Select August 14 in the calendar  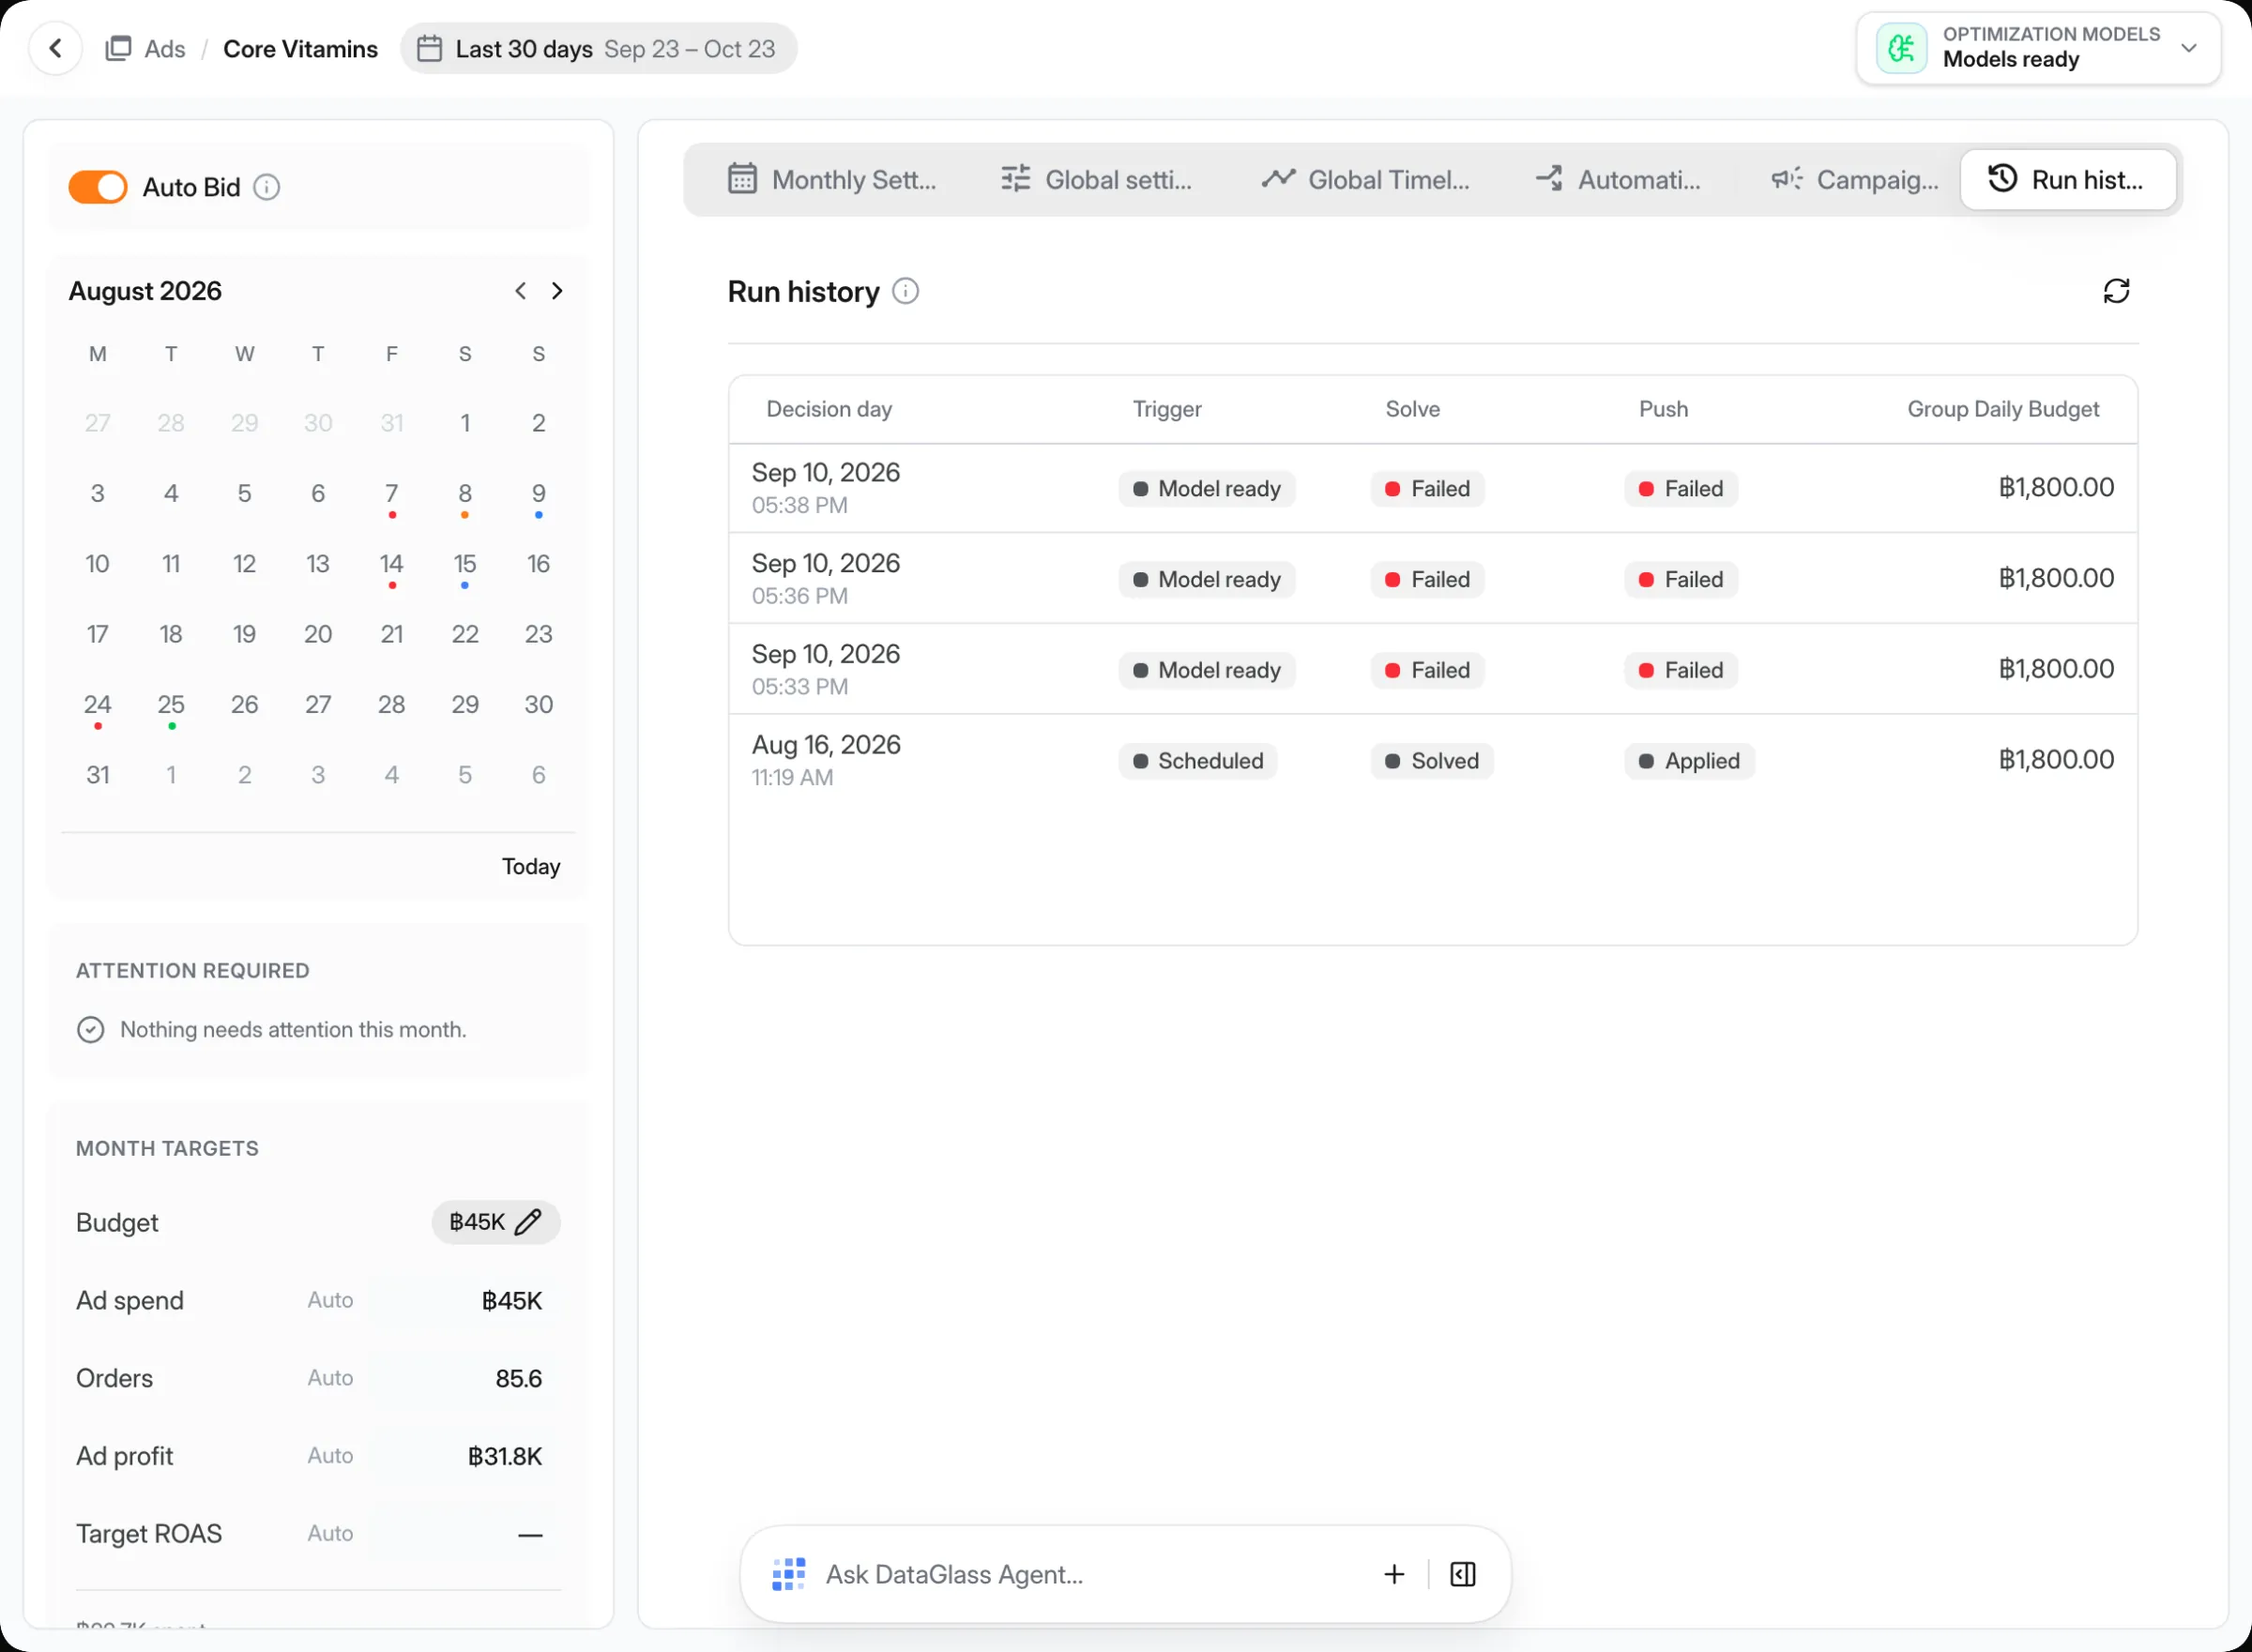coord(392,567)
